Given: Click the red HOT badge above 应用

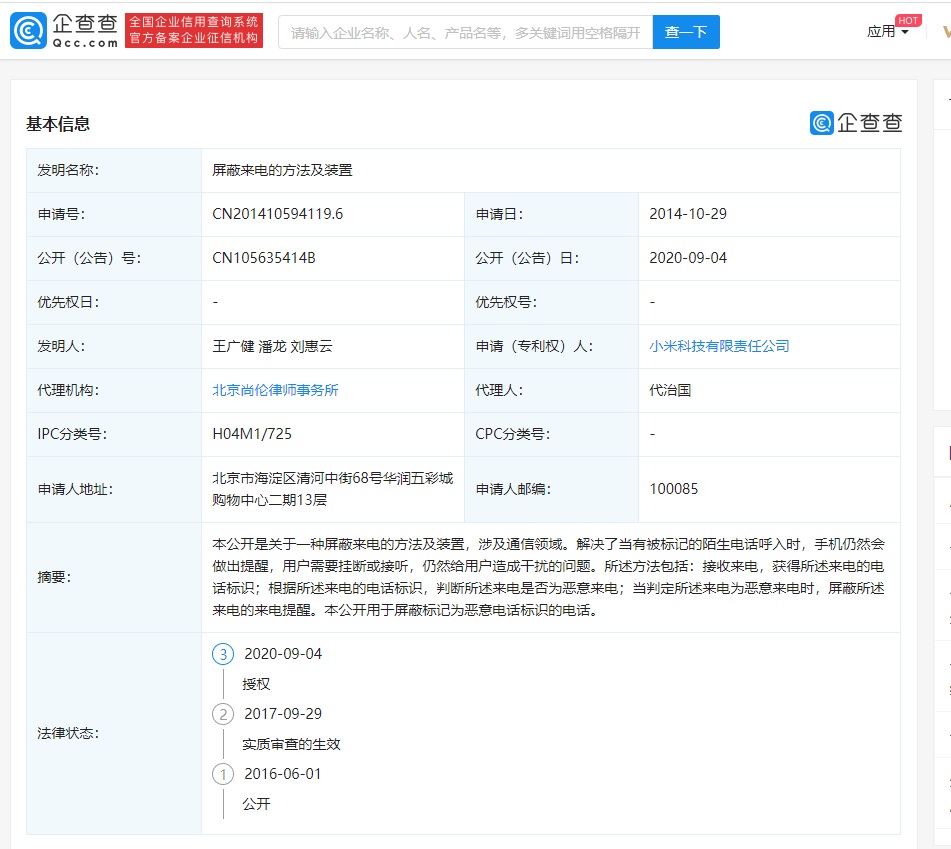Looking at the screenshot, I should (908, 20).
